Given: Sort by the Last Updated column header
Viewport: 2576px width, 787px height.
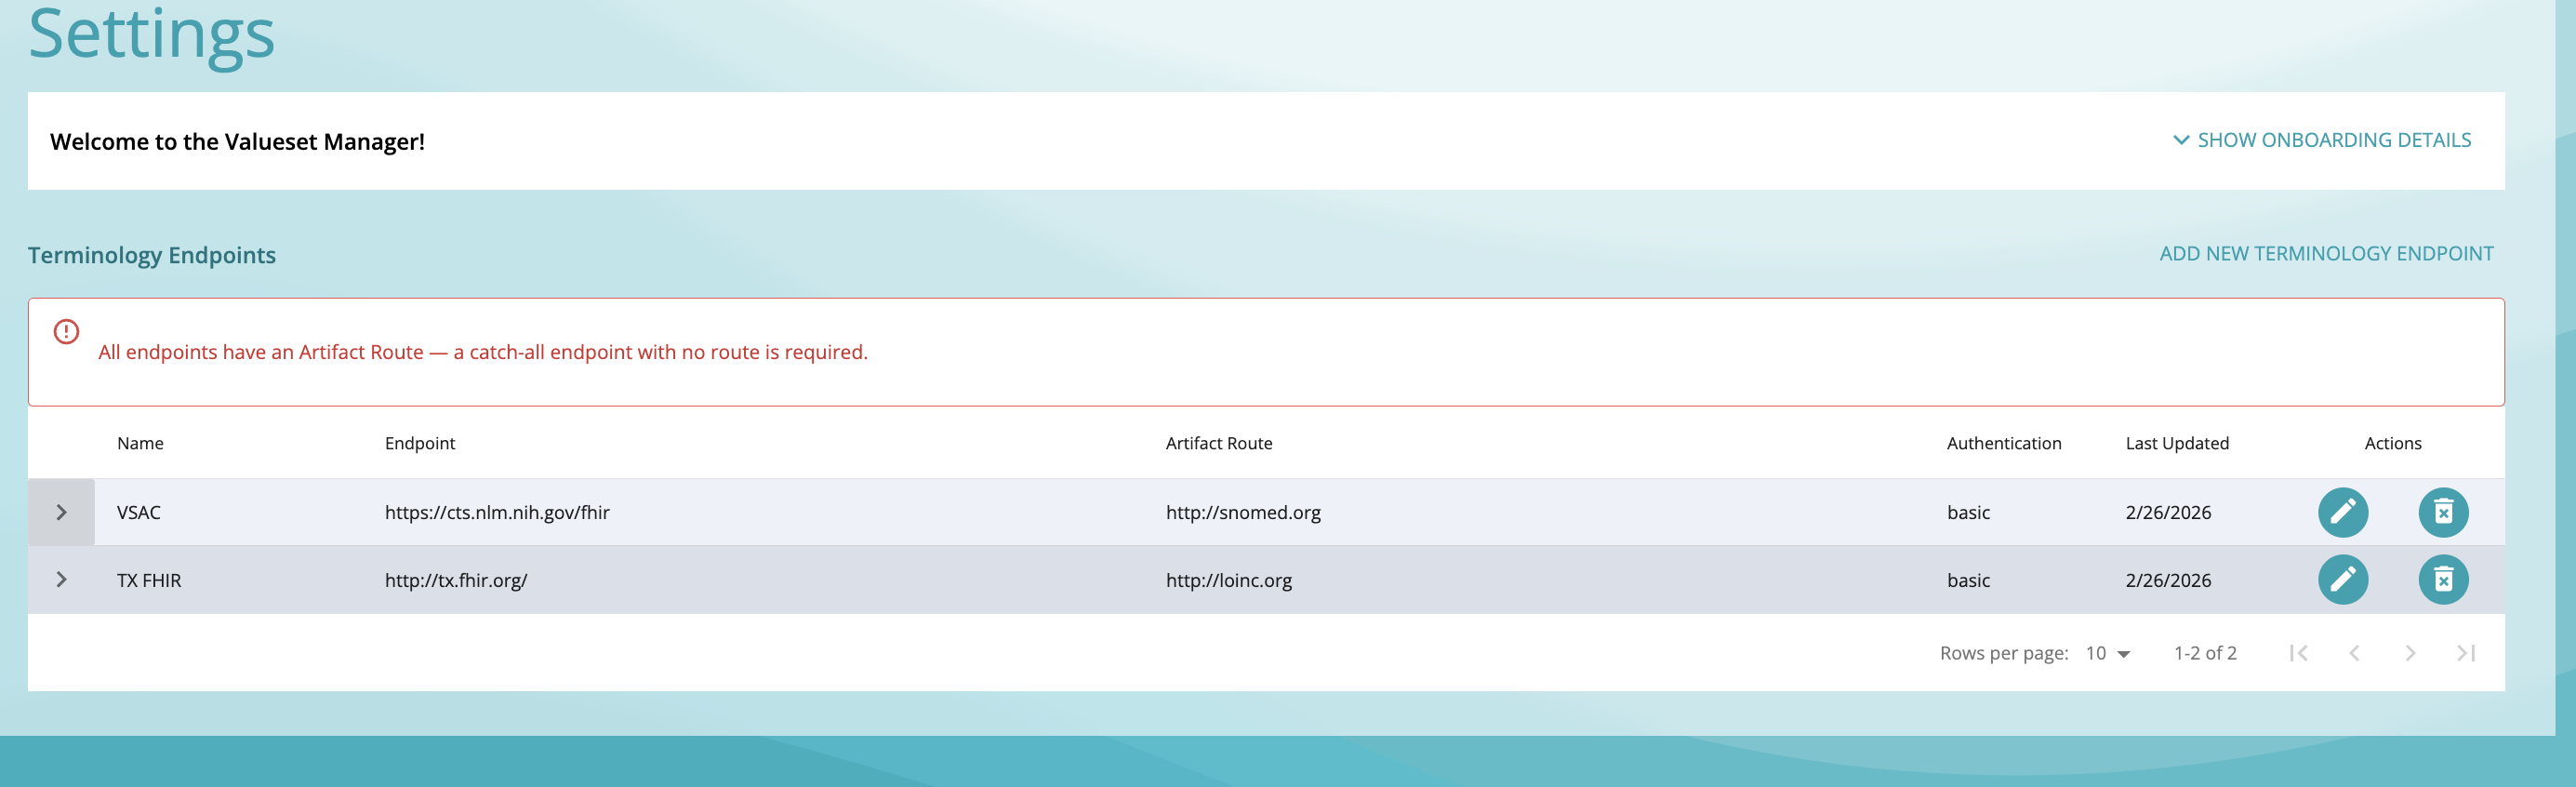Looking at the screenshot, I should coord(2176,443).
